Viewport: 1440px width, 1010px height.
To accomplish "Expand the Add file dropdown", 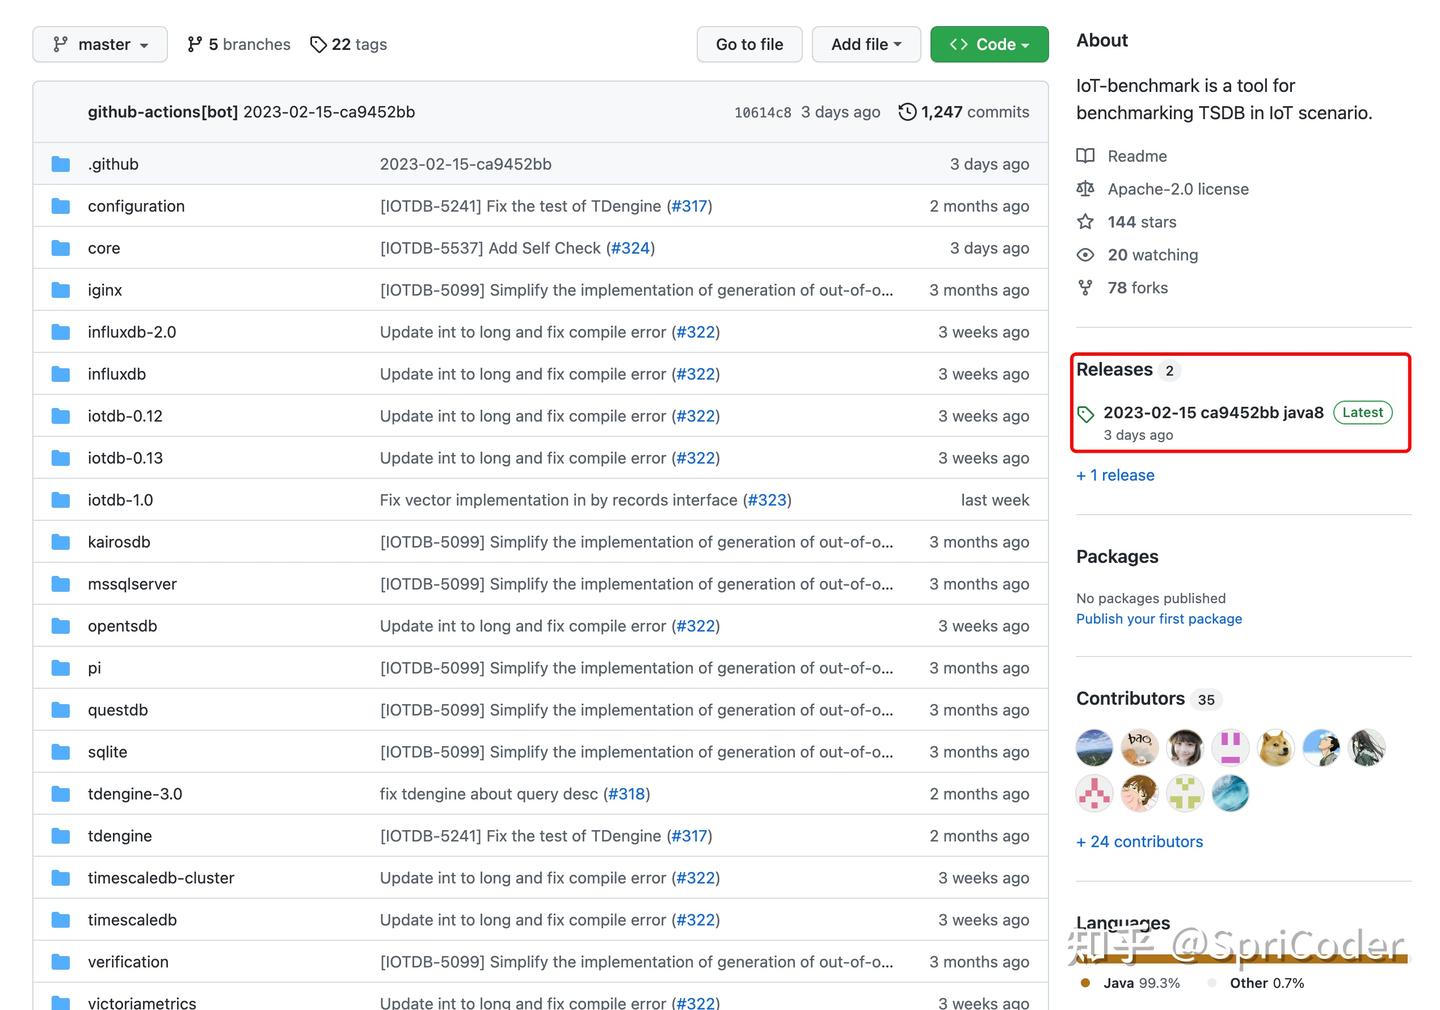I will click(866, 44).
